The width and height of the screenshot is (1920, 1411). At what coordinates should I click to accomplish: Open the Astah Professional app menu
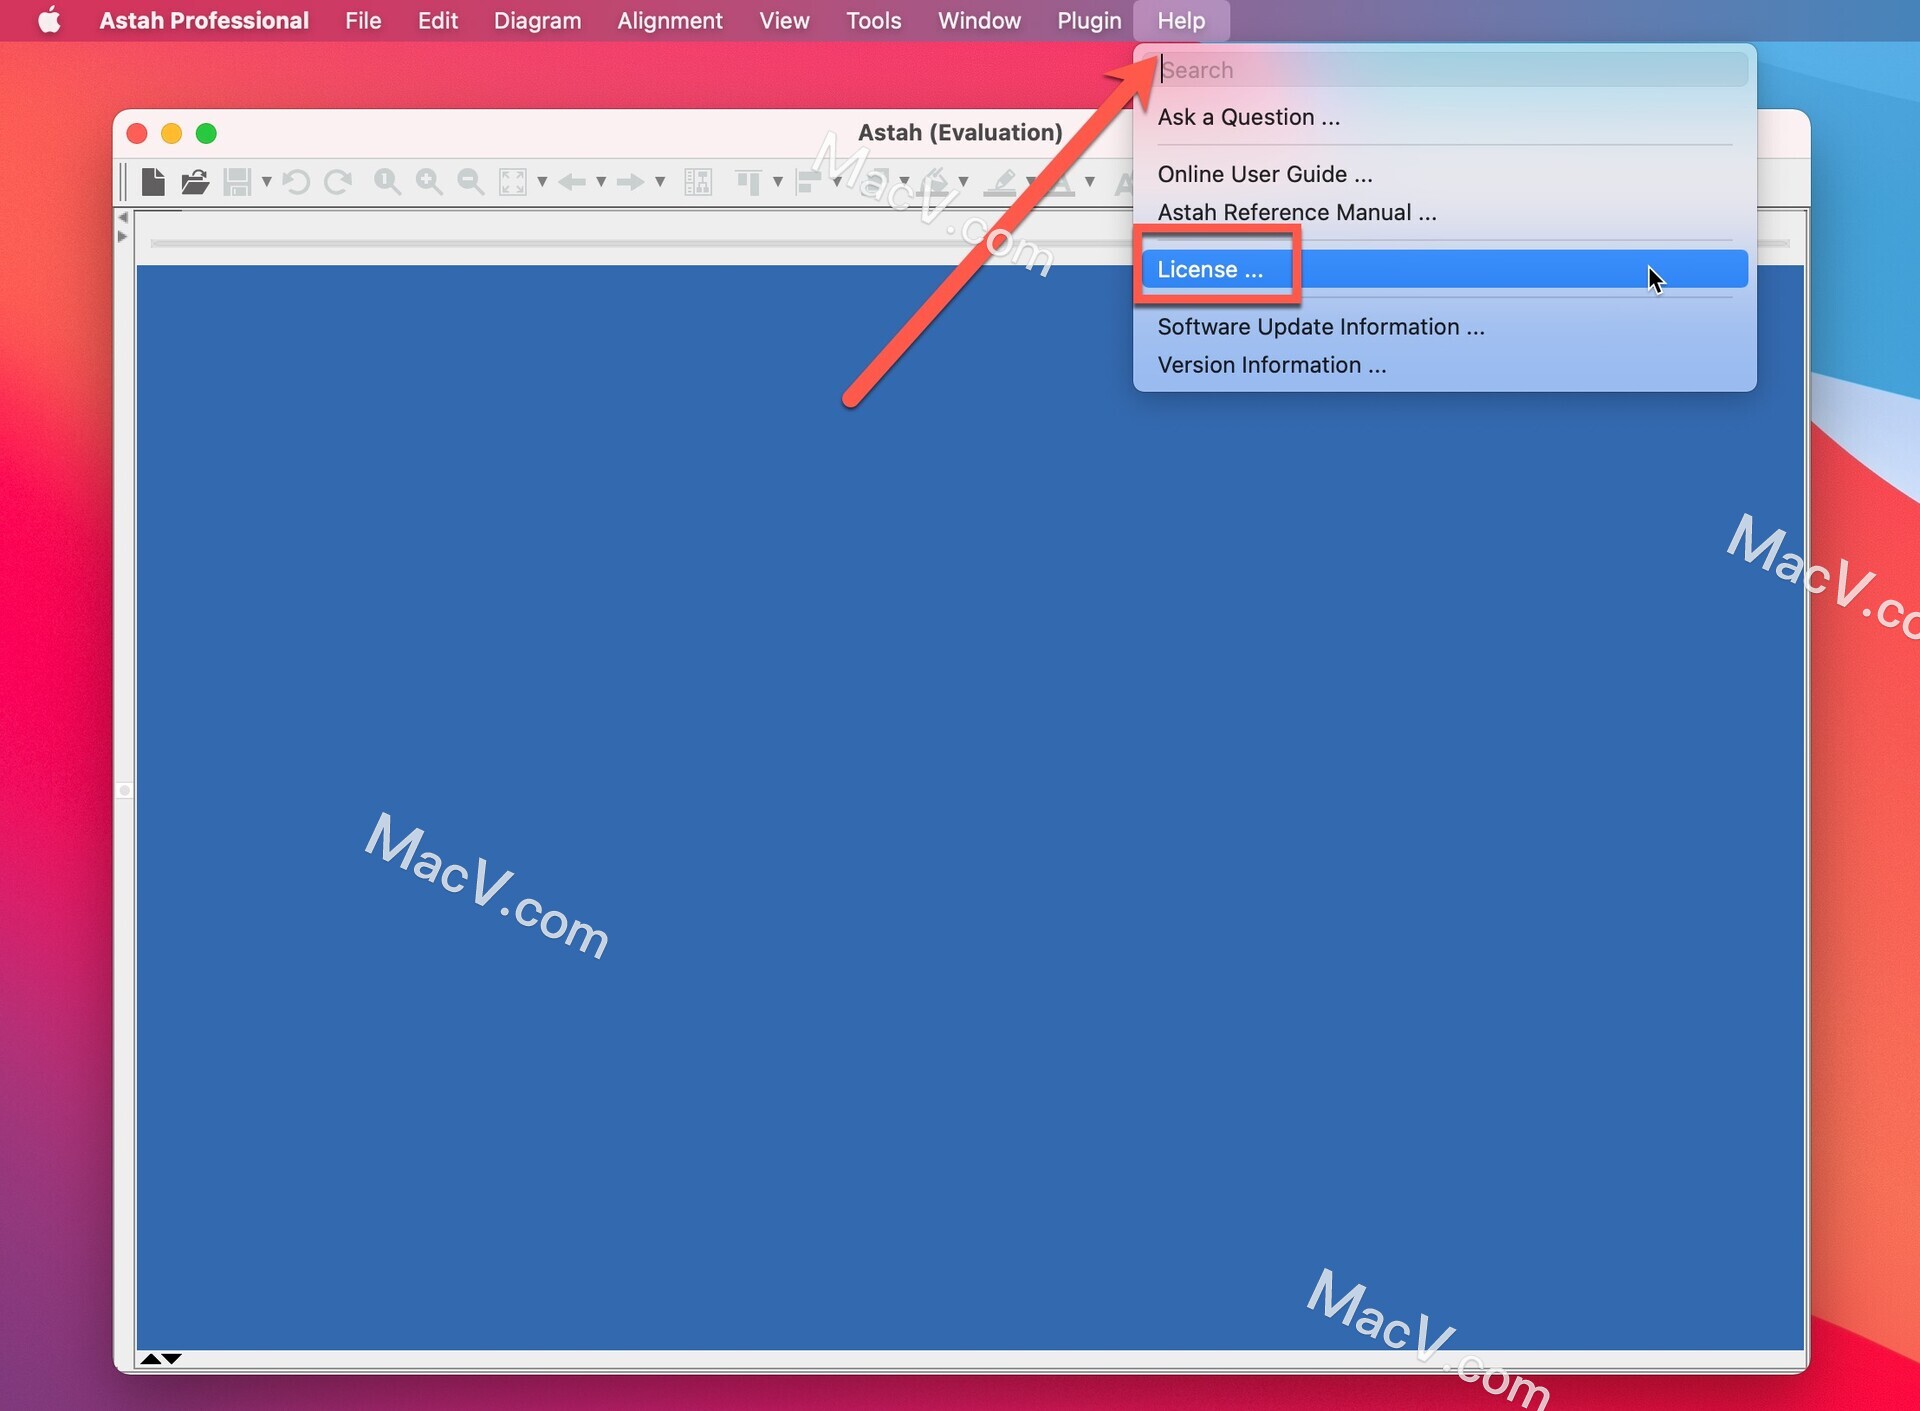point(204,20)
